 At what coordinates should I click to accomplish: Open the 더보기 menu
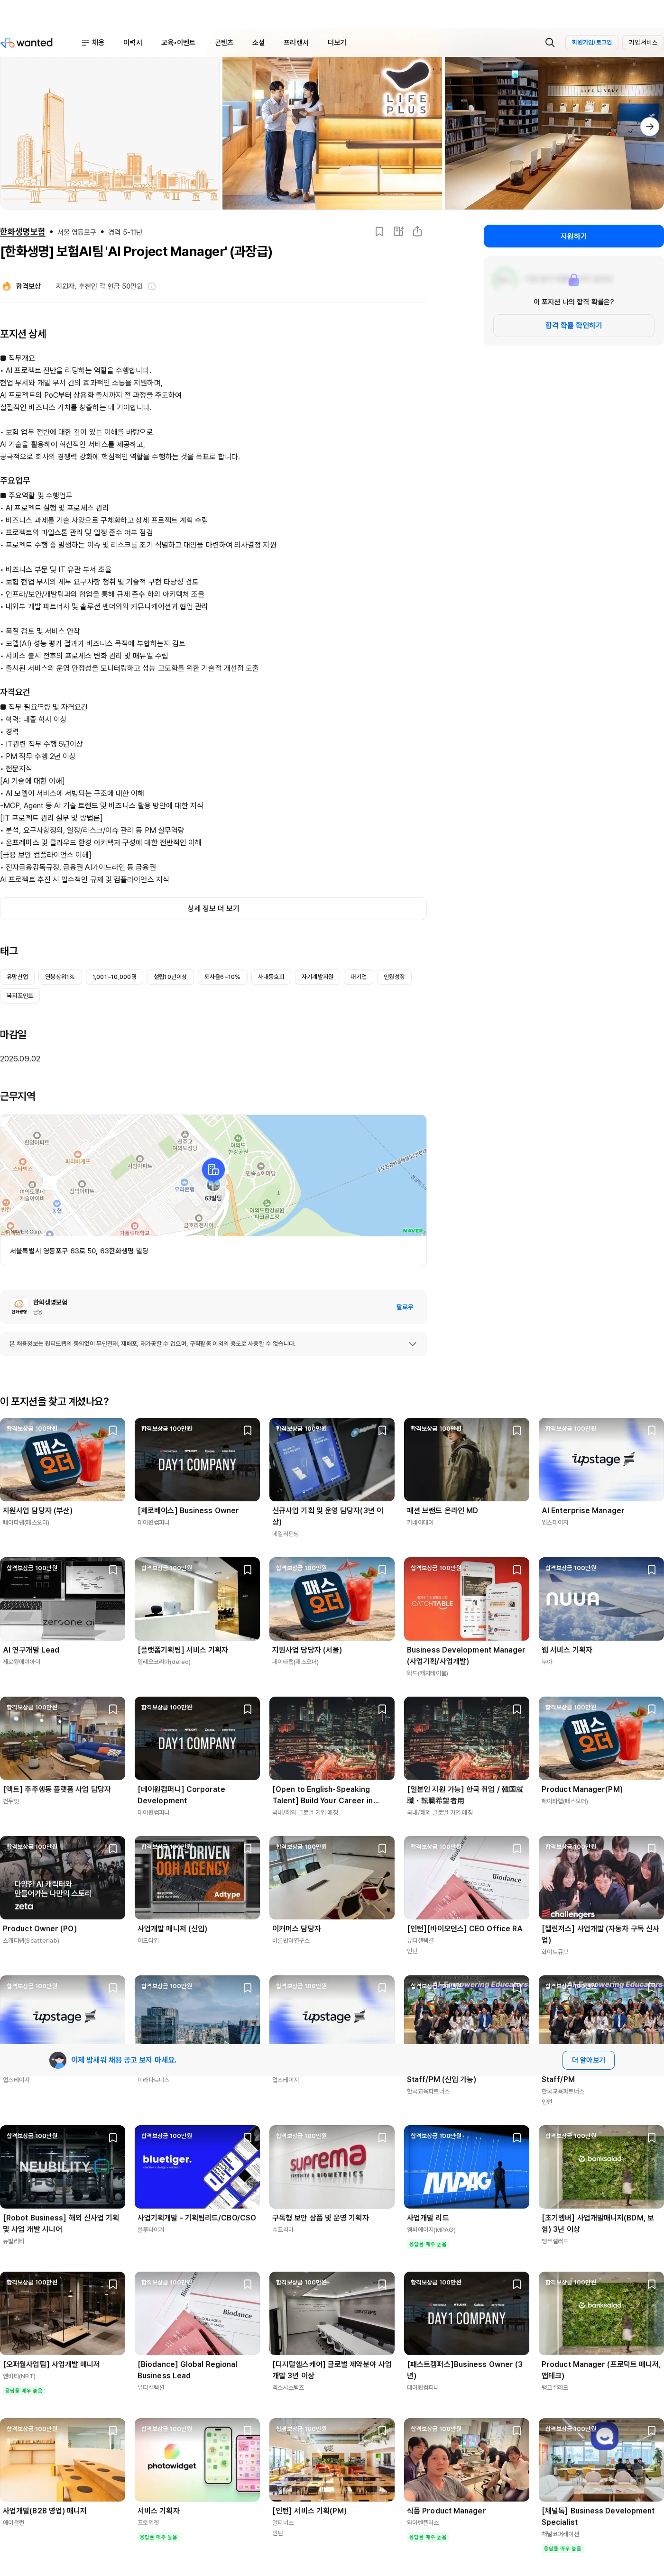tap(337, 43)
